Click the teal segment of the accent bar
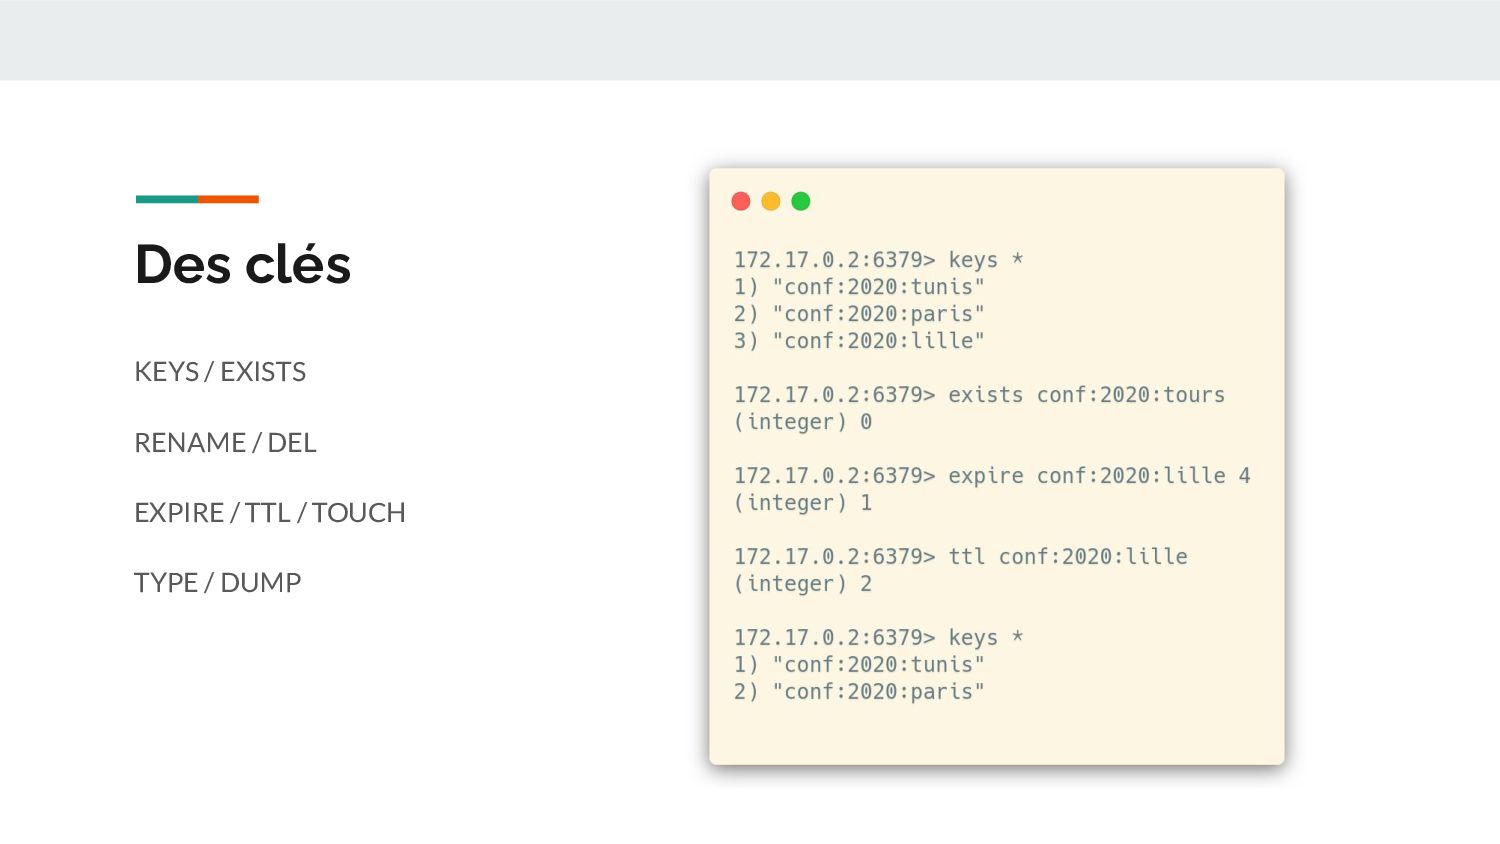 167,199
